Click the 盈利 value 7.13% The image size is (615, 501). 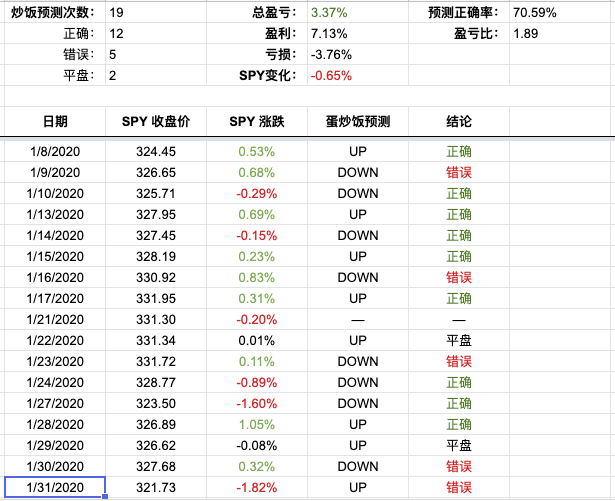(x=328, y=34)
